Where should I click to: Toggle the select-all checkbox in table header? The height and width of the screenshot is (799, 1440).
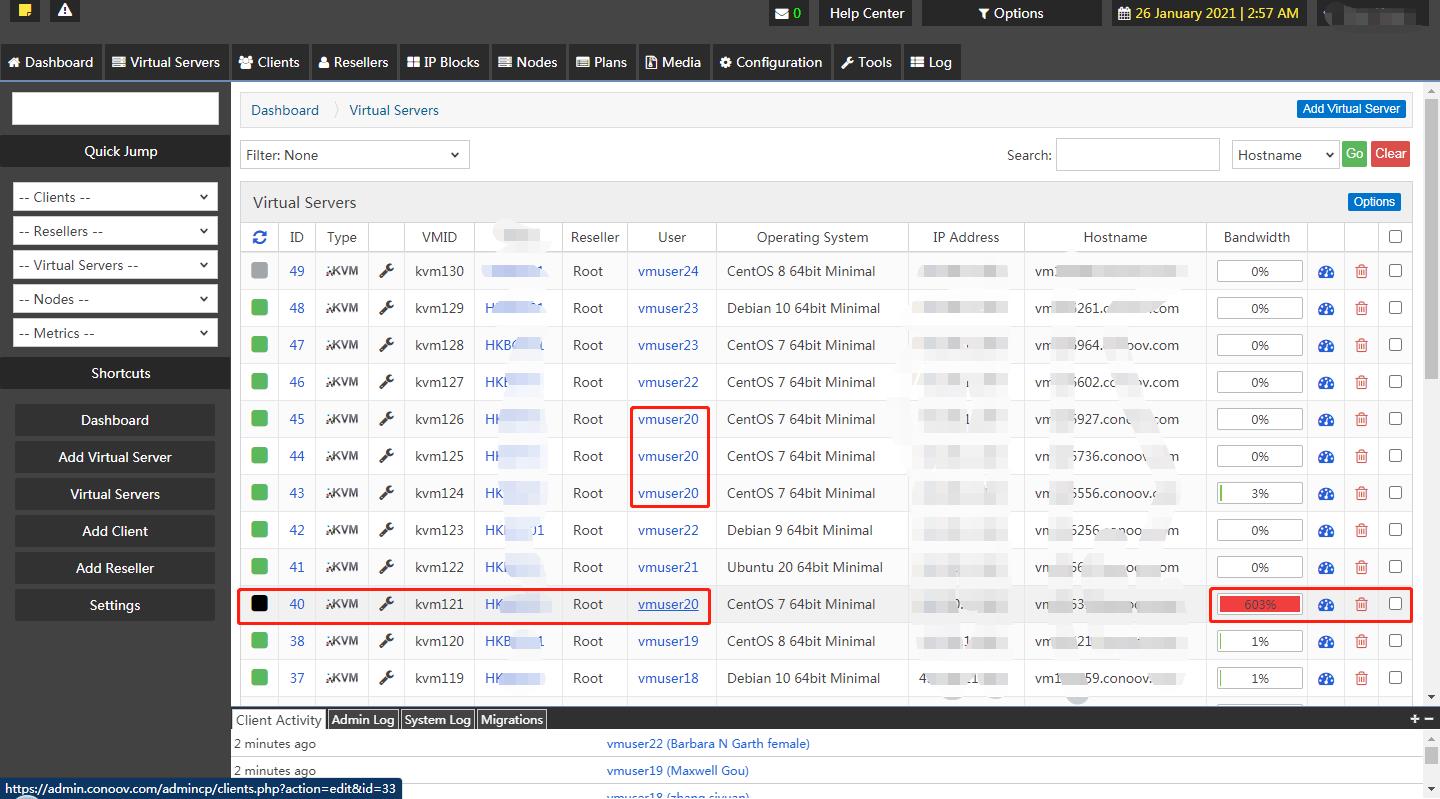point(1395,237)
